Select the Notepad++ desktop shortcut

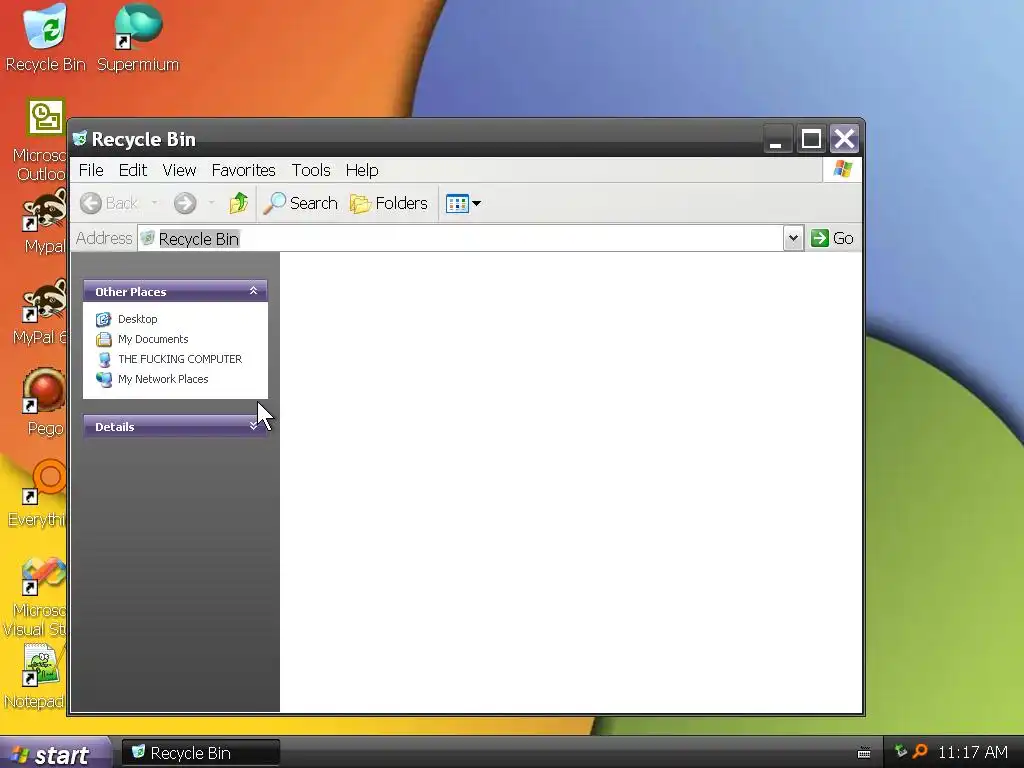35,677
